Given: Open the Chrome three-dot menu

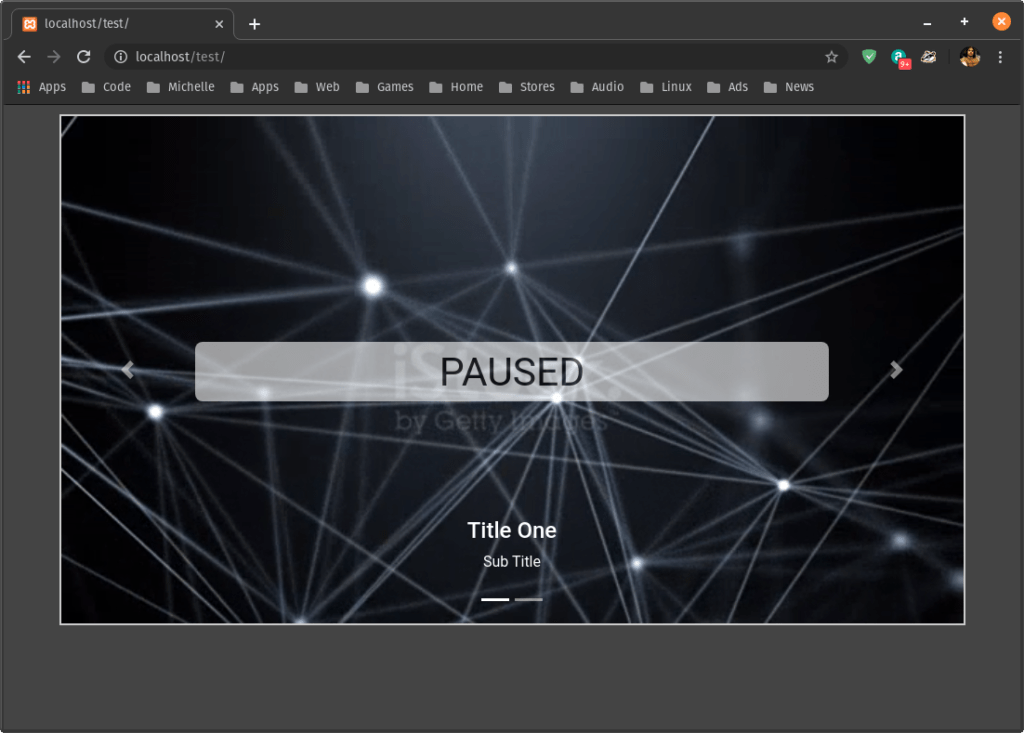Looking at the screenshot, I should pos(1000,57).
